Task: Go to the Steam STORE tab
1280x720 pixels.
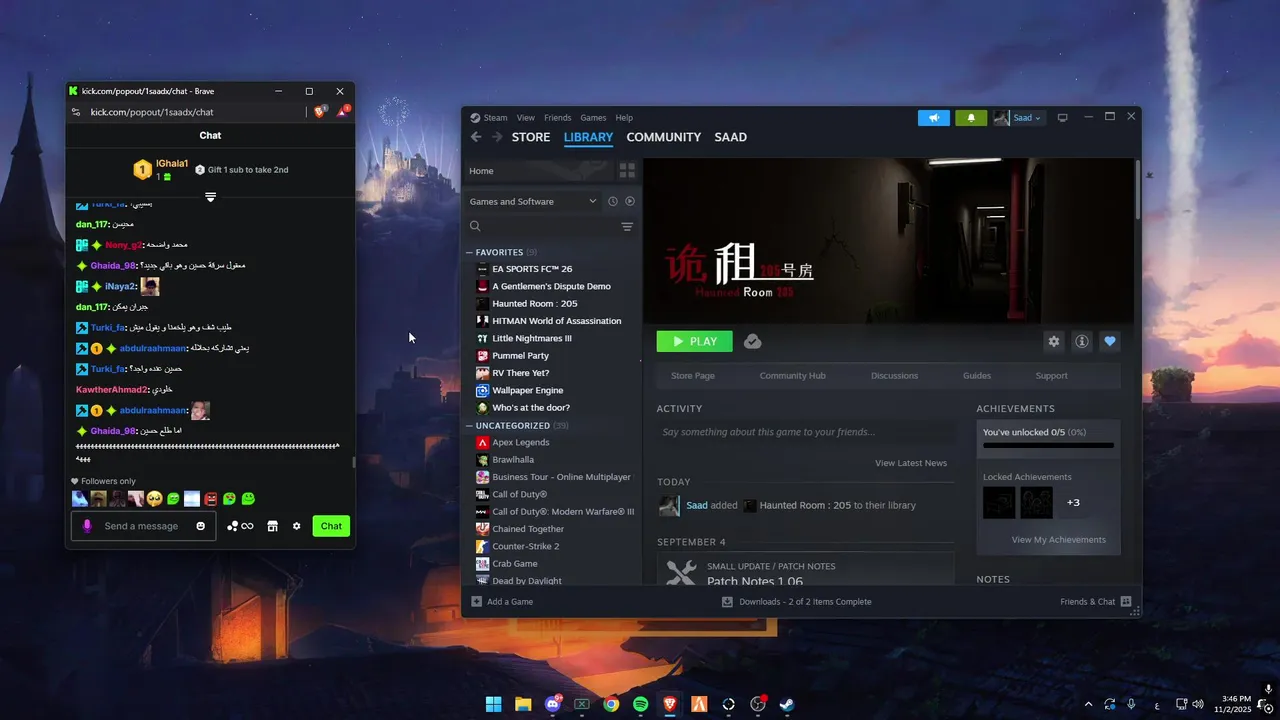Action: coord(531,137)
